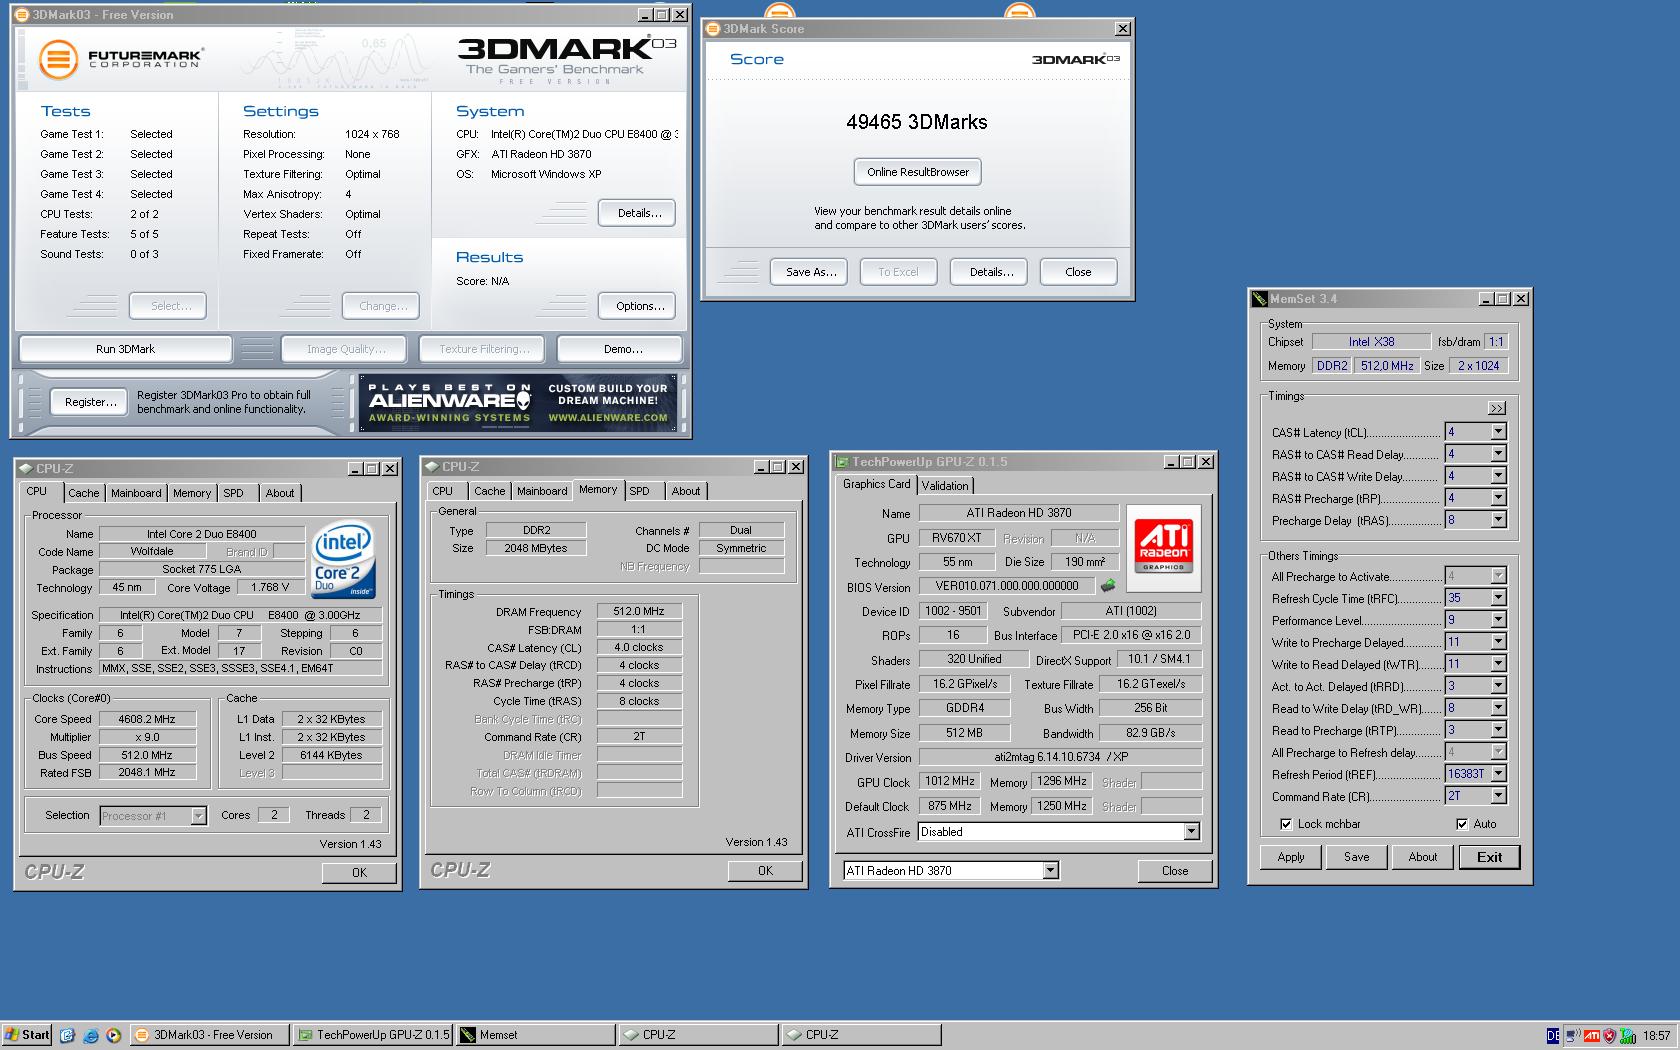Open the Show Desktop quick launch icon

[67, 1035]
